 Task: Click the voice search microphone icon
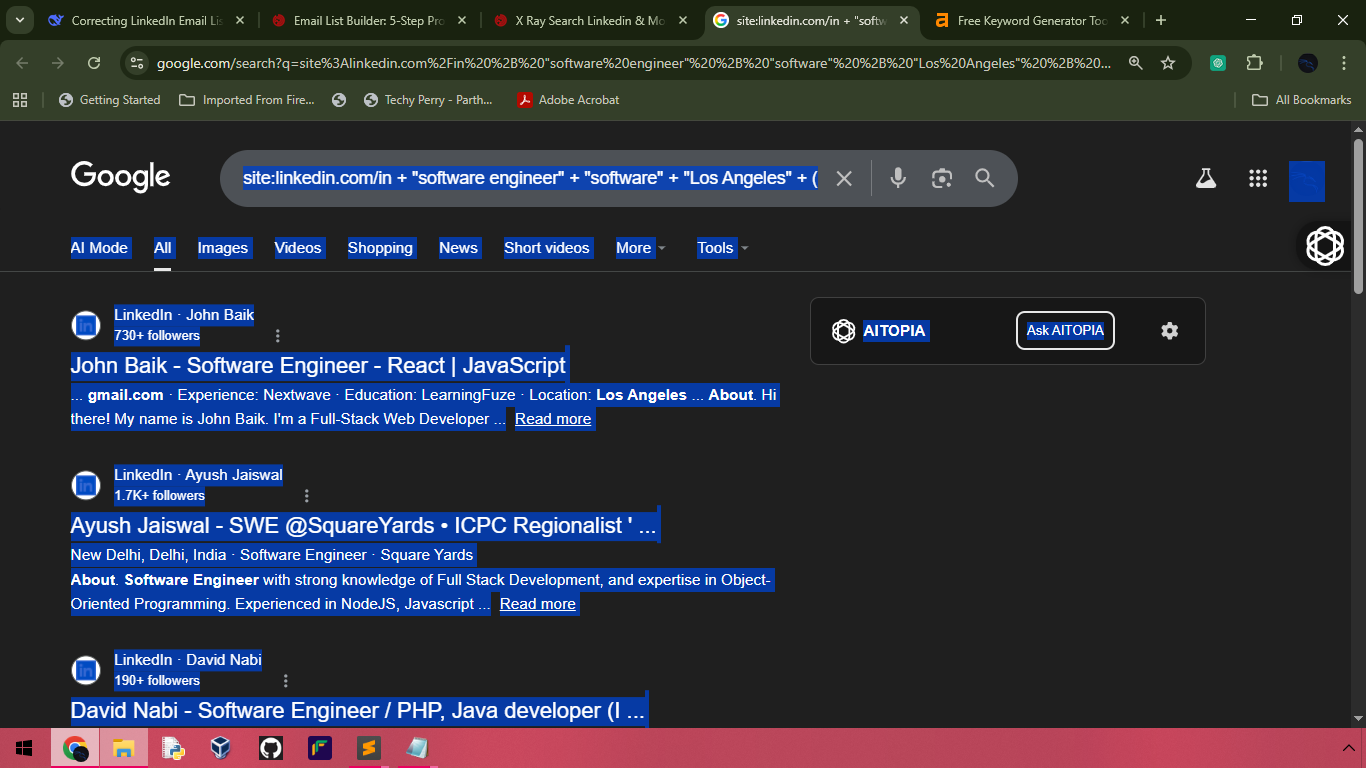[898, 178]
